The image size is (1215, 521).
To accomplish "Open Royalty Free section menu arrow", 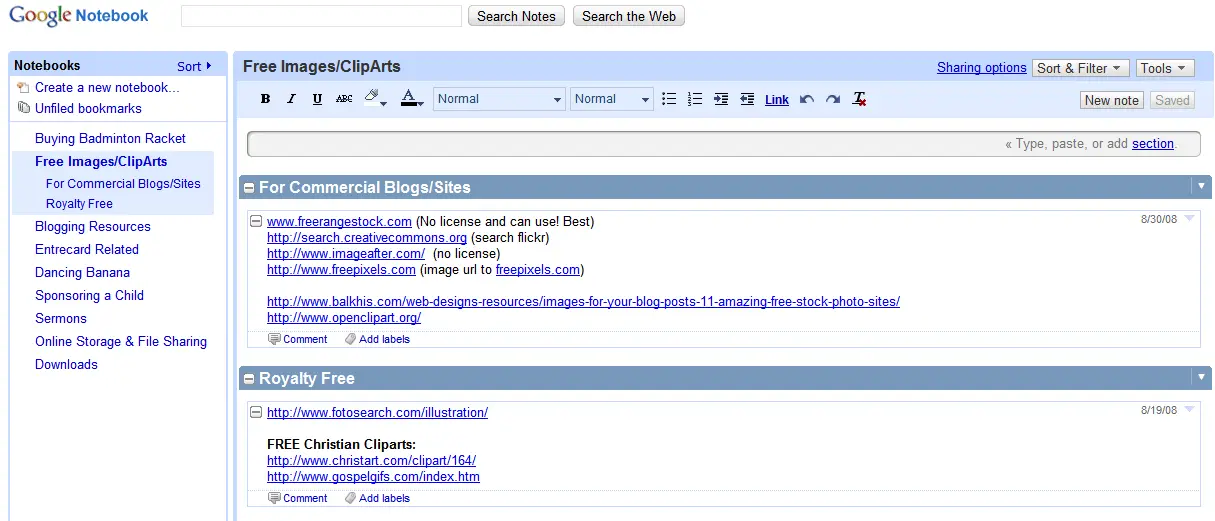I will click(x=1201, y=377).
